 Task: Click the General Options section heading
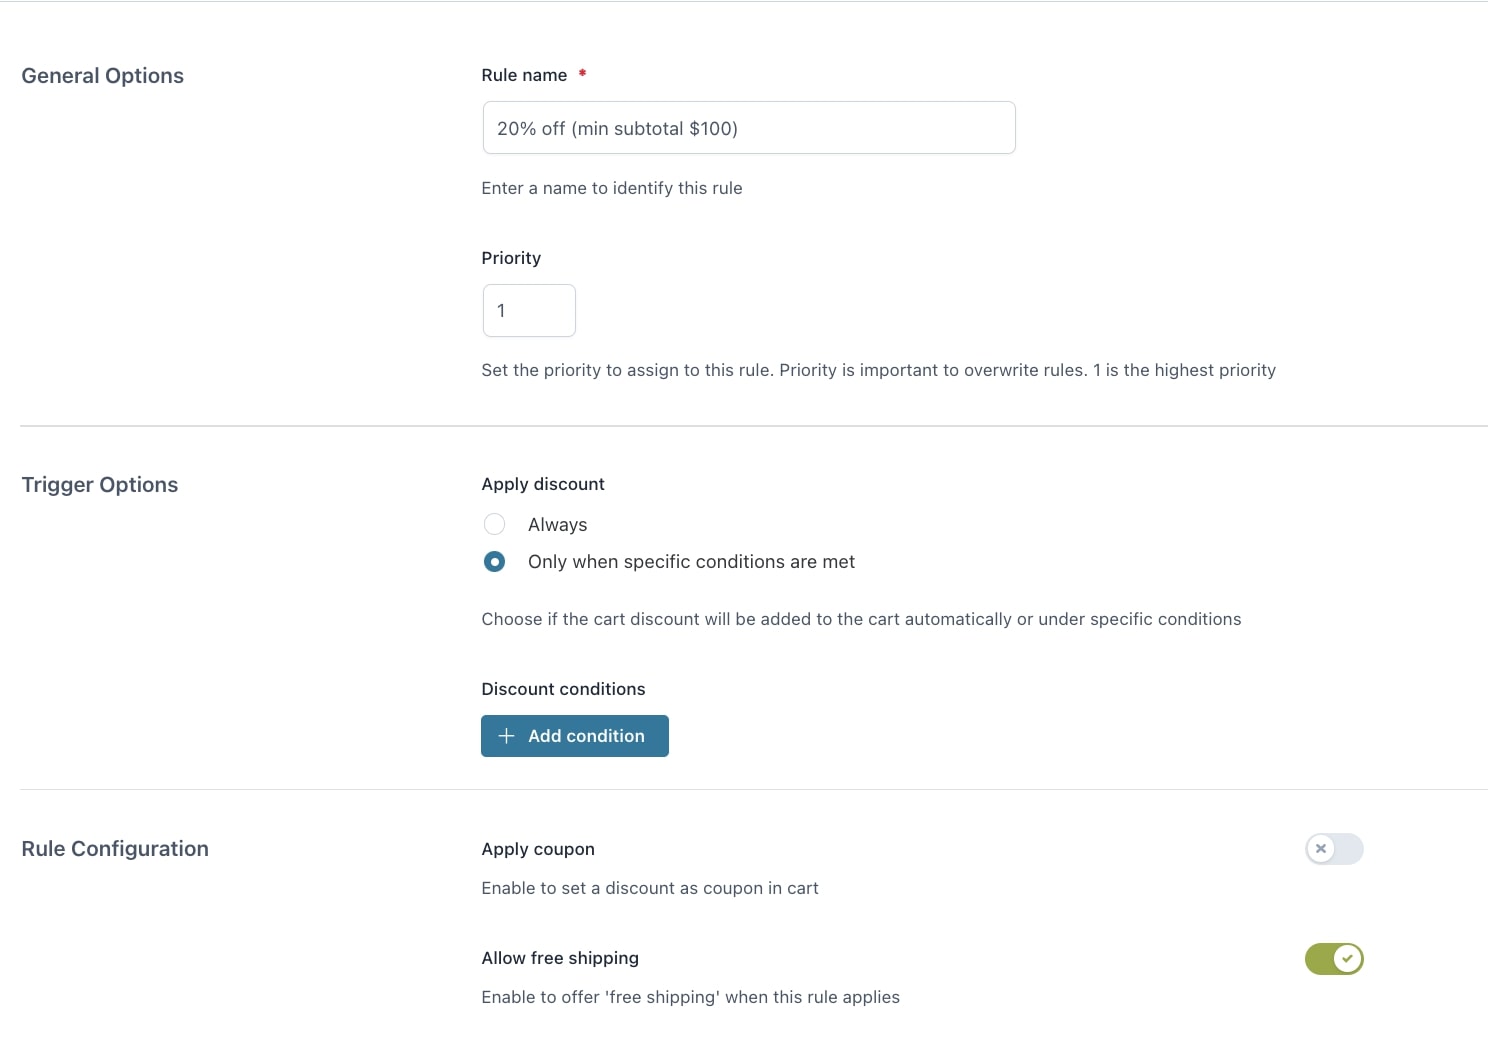103,76
